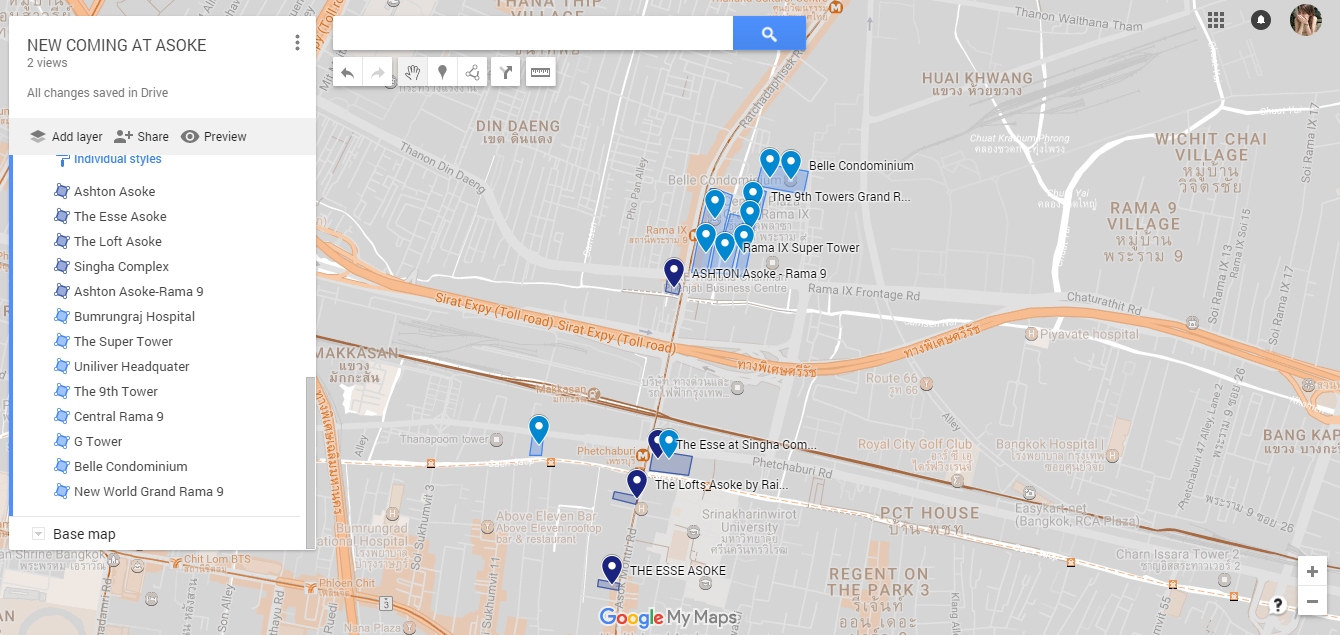Click the Belle Condominium label on the map

tap(861, 166)
